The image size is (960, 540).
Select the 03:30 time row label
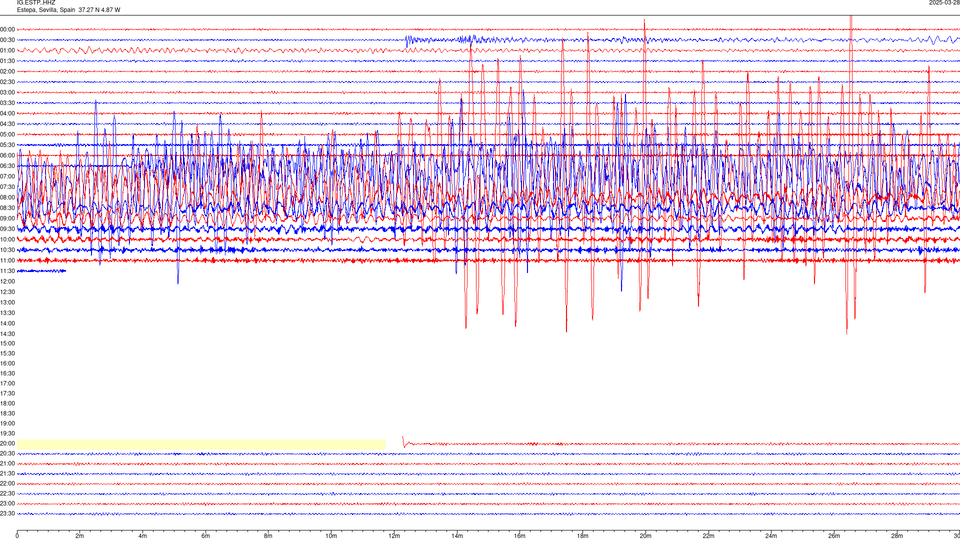(x=7, y=103)
